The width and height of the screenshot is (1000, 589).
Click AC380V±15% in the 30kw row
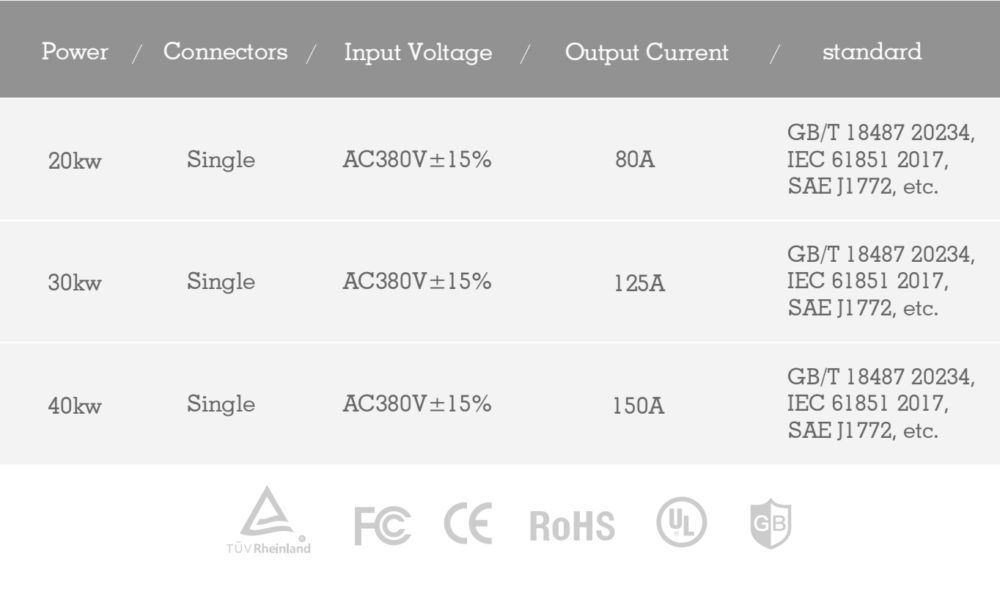[x=417, y=282]
